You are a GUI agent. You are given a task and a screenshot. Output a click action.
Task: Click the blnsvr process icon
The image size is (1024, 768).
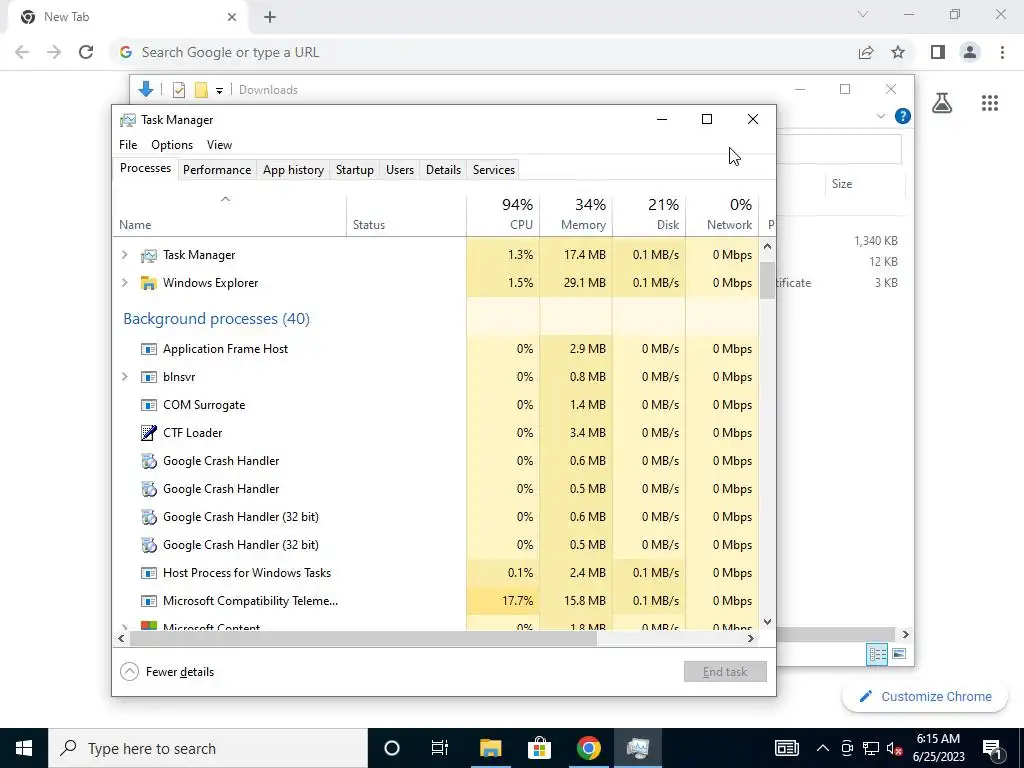pyautogui.click(x=149, y=377)
